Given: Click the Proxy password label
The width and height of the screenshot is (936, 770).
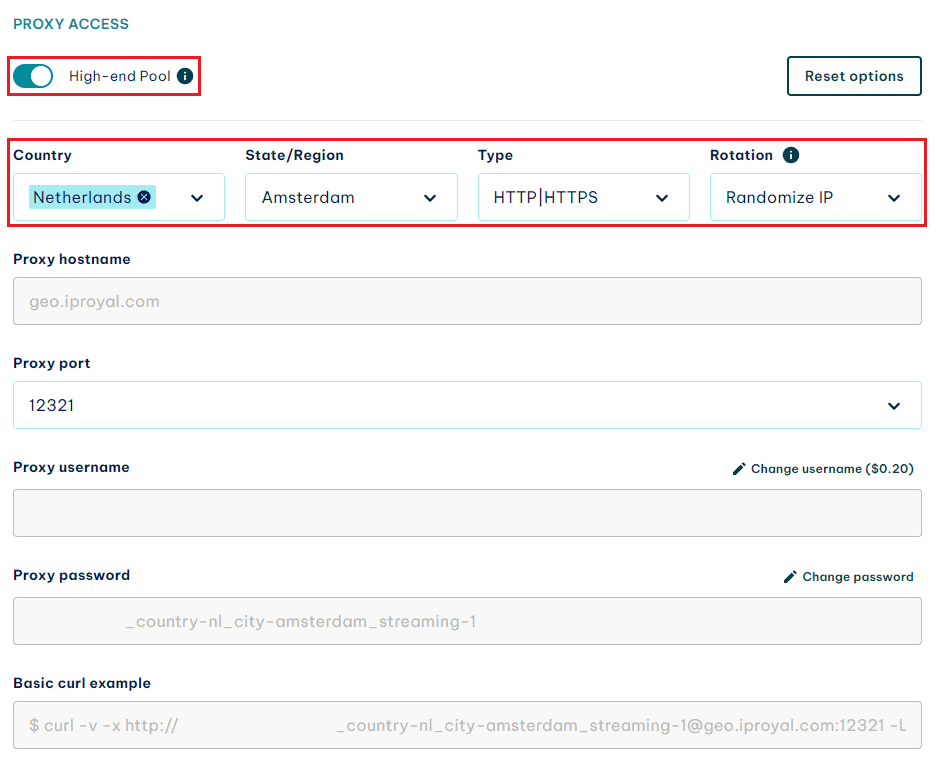Looking at the screenshot, I should point(72,575).
